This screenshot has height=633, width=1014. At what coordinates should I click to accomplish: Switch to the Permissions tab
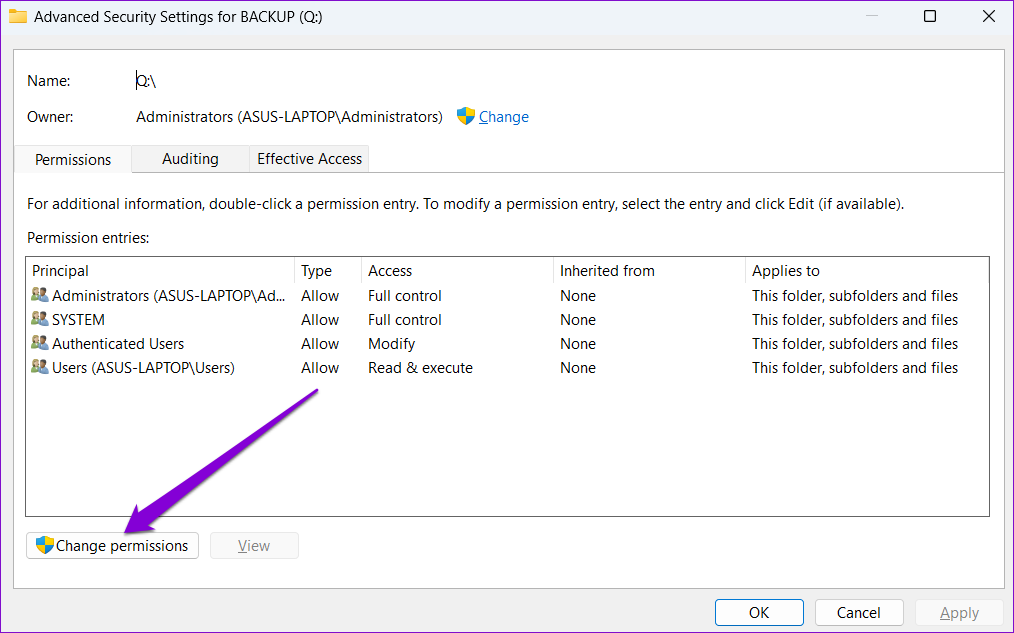[73, 159]
